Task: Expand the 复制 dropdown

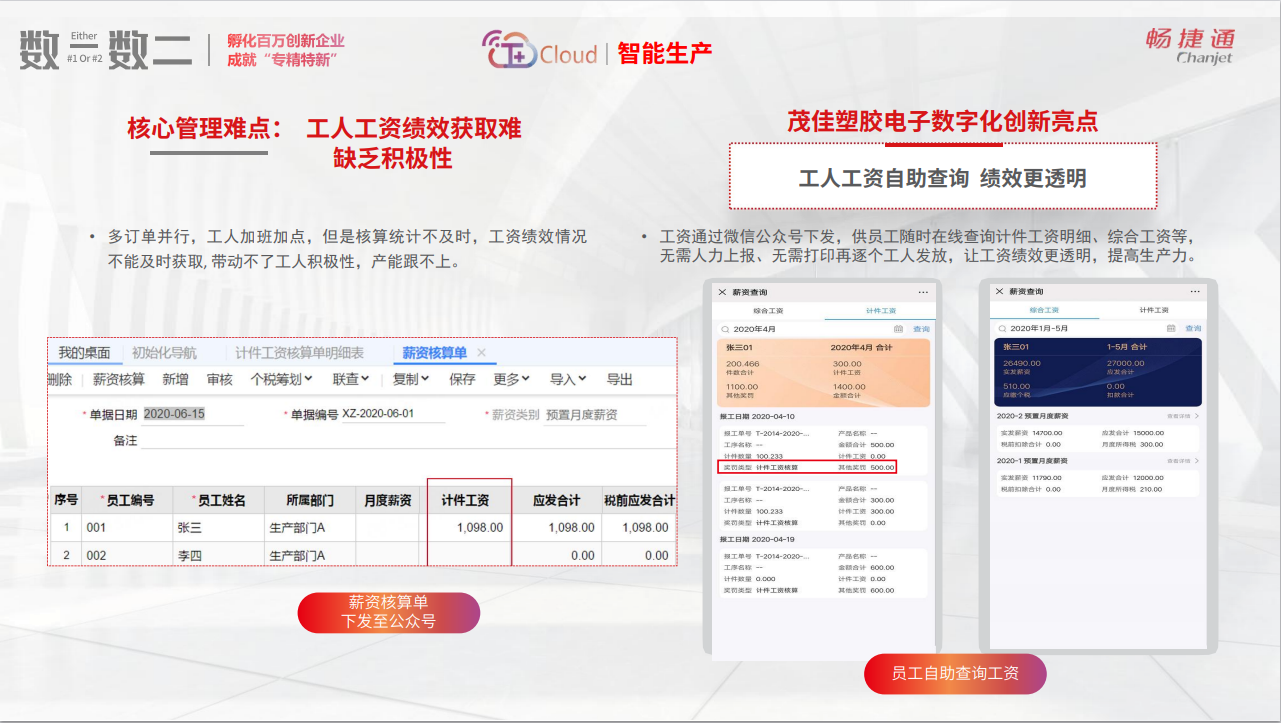Action: 411,379
